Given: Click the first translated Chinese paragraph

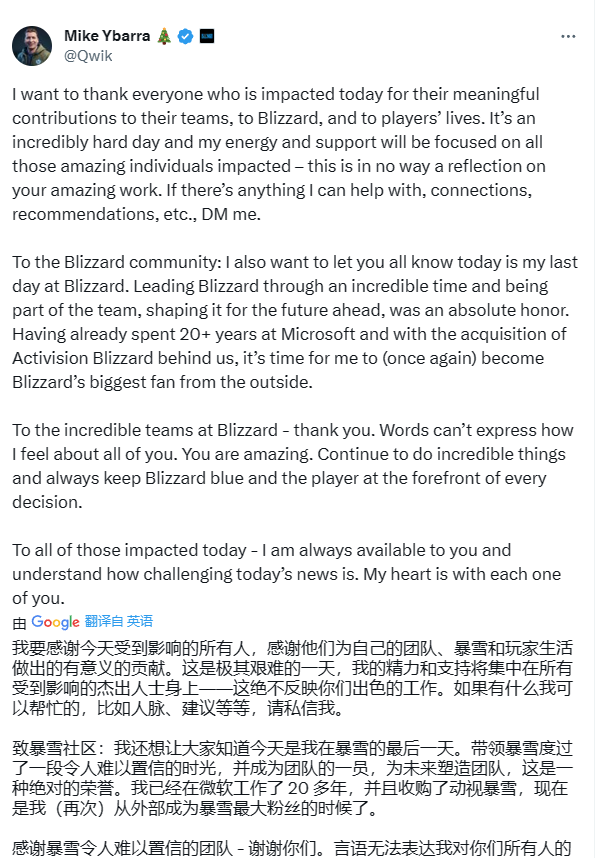Looking at the screenshot, I should pyautogui.click(x=290, y=670).
